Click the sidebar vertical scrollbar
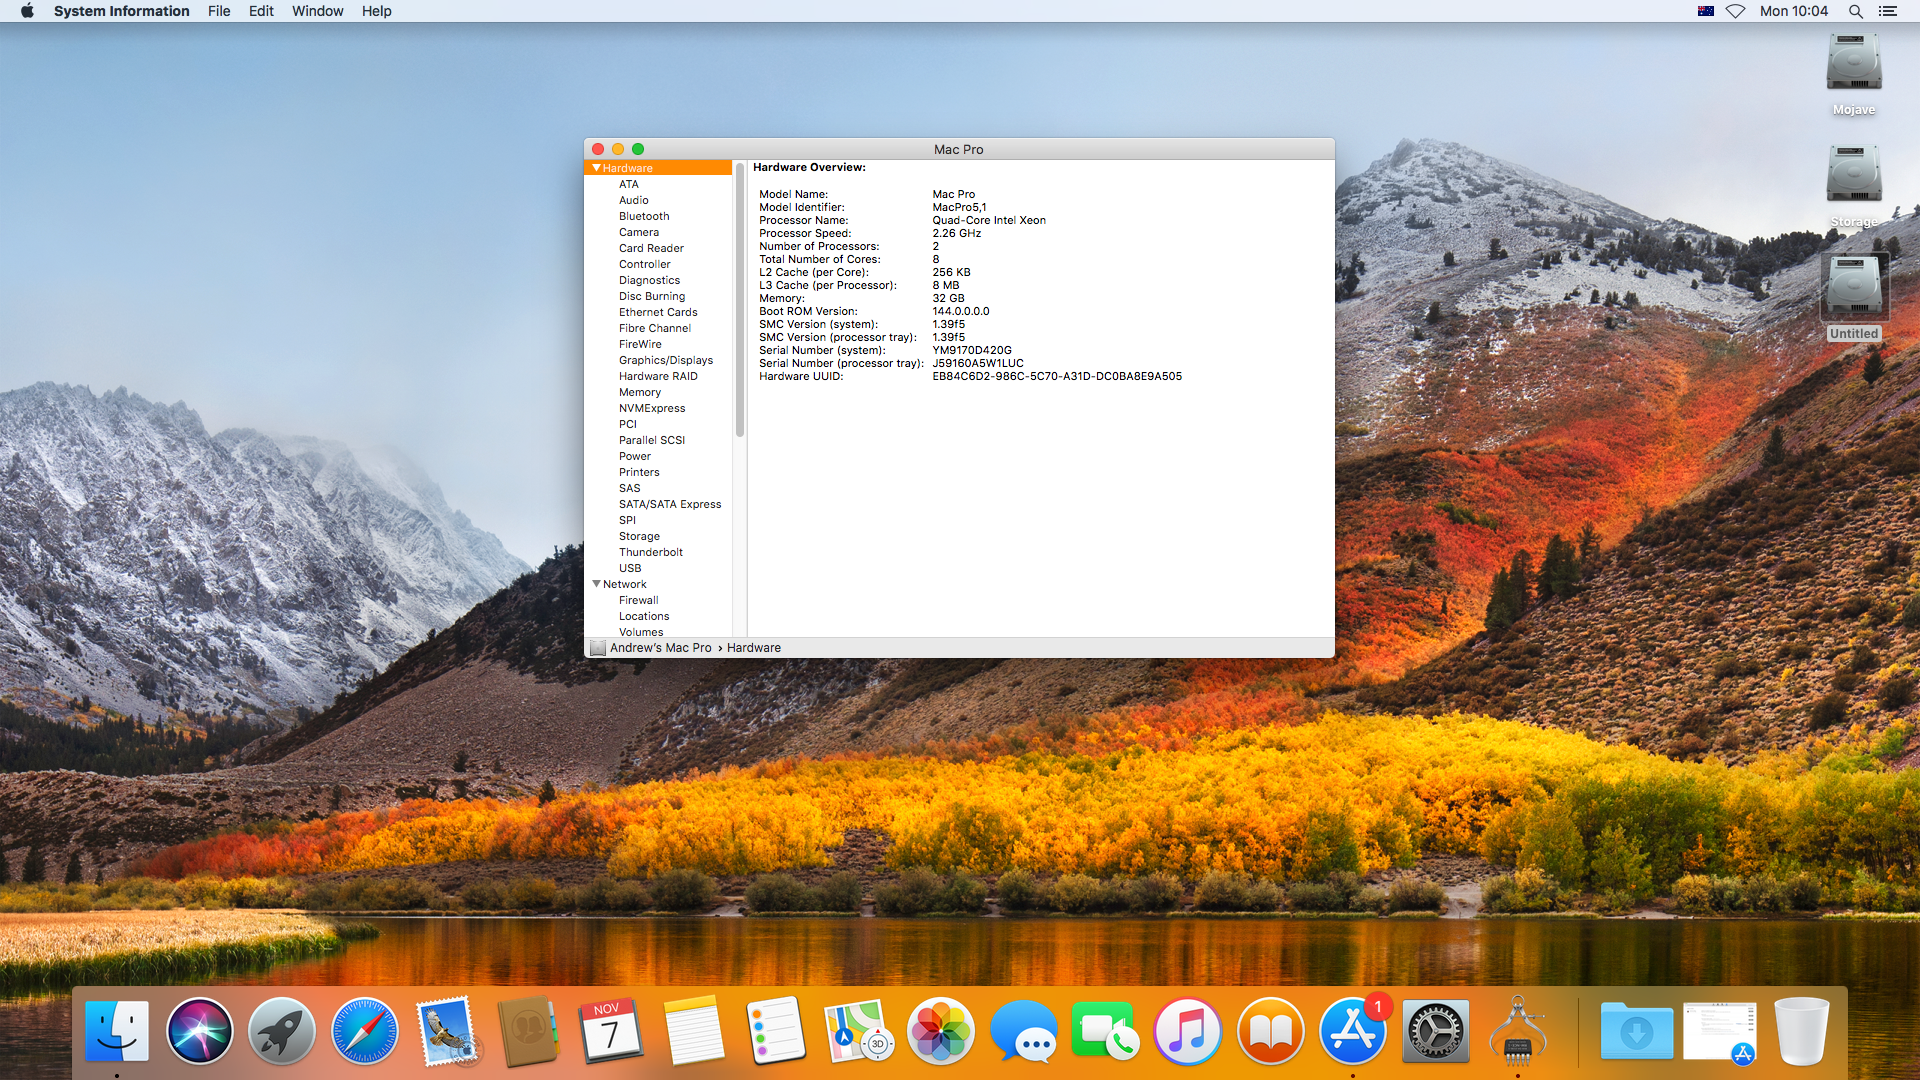Image resolution: width=1920 pixels, height=1080 pixels. [x=740, y=300]
